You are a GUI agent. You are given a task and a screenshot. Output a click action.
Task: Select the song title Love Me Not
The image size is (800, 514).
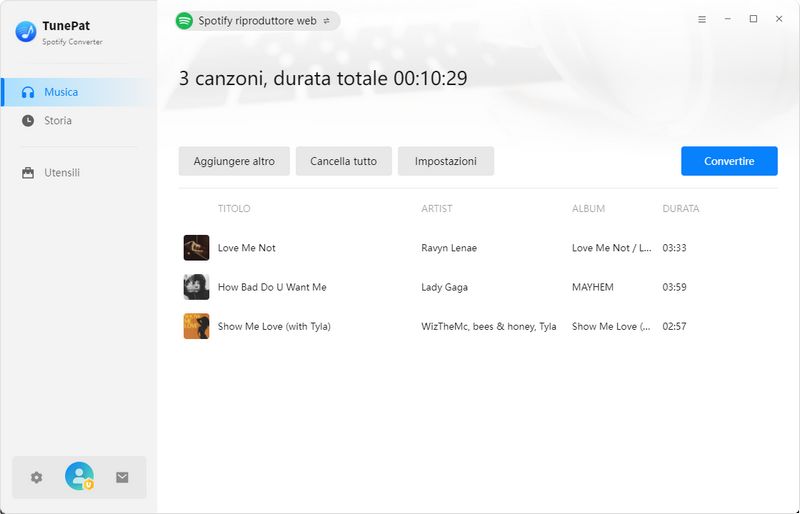point(246,248)
